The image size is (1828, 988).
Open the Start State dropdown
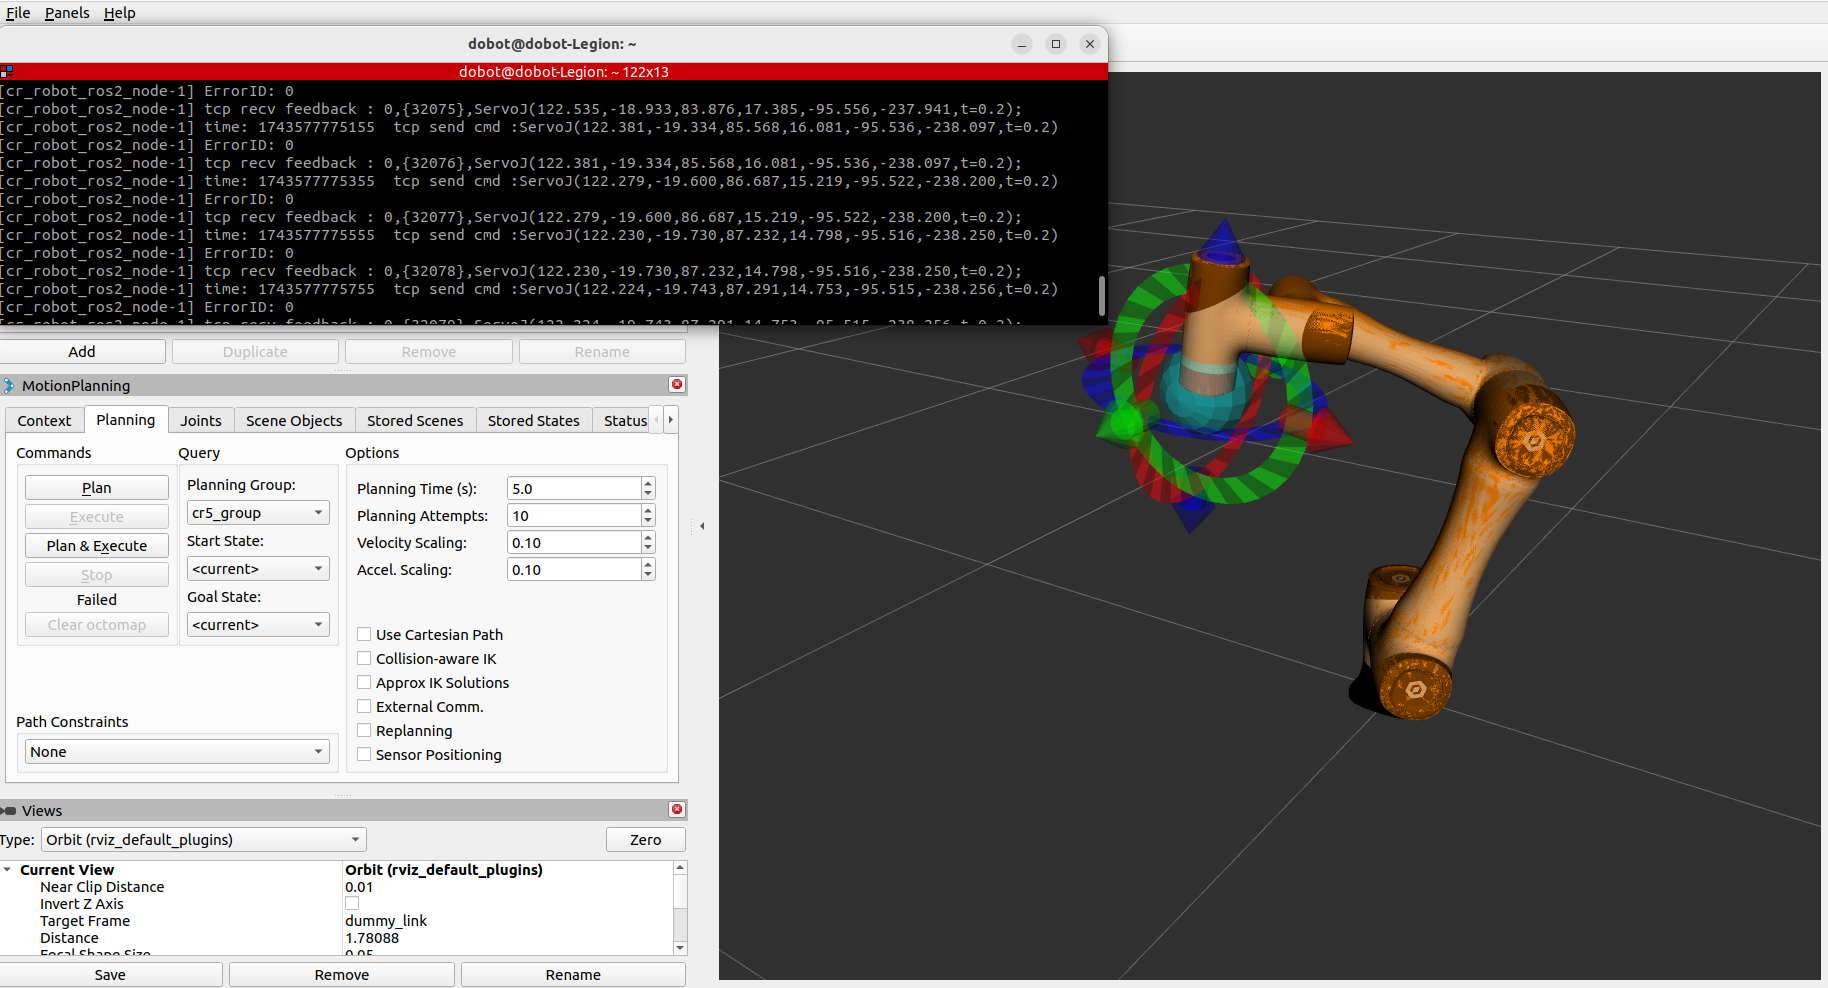(258, 569)
